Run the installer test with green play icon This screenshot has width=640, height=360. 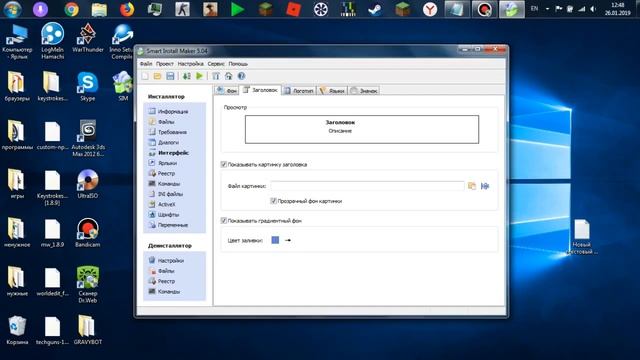coord(199,76)
